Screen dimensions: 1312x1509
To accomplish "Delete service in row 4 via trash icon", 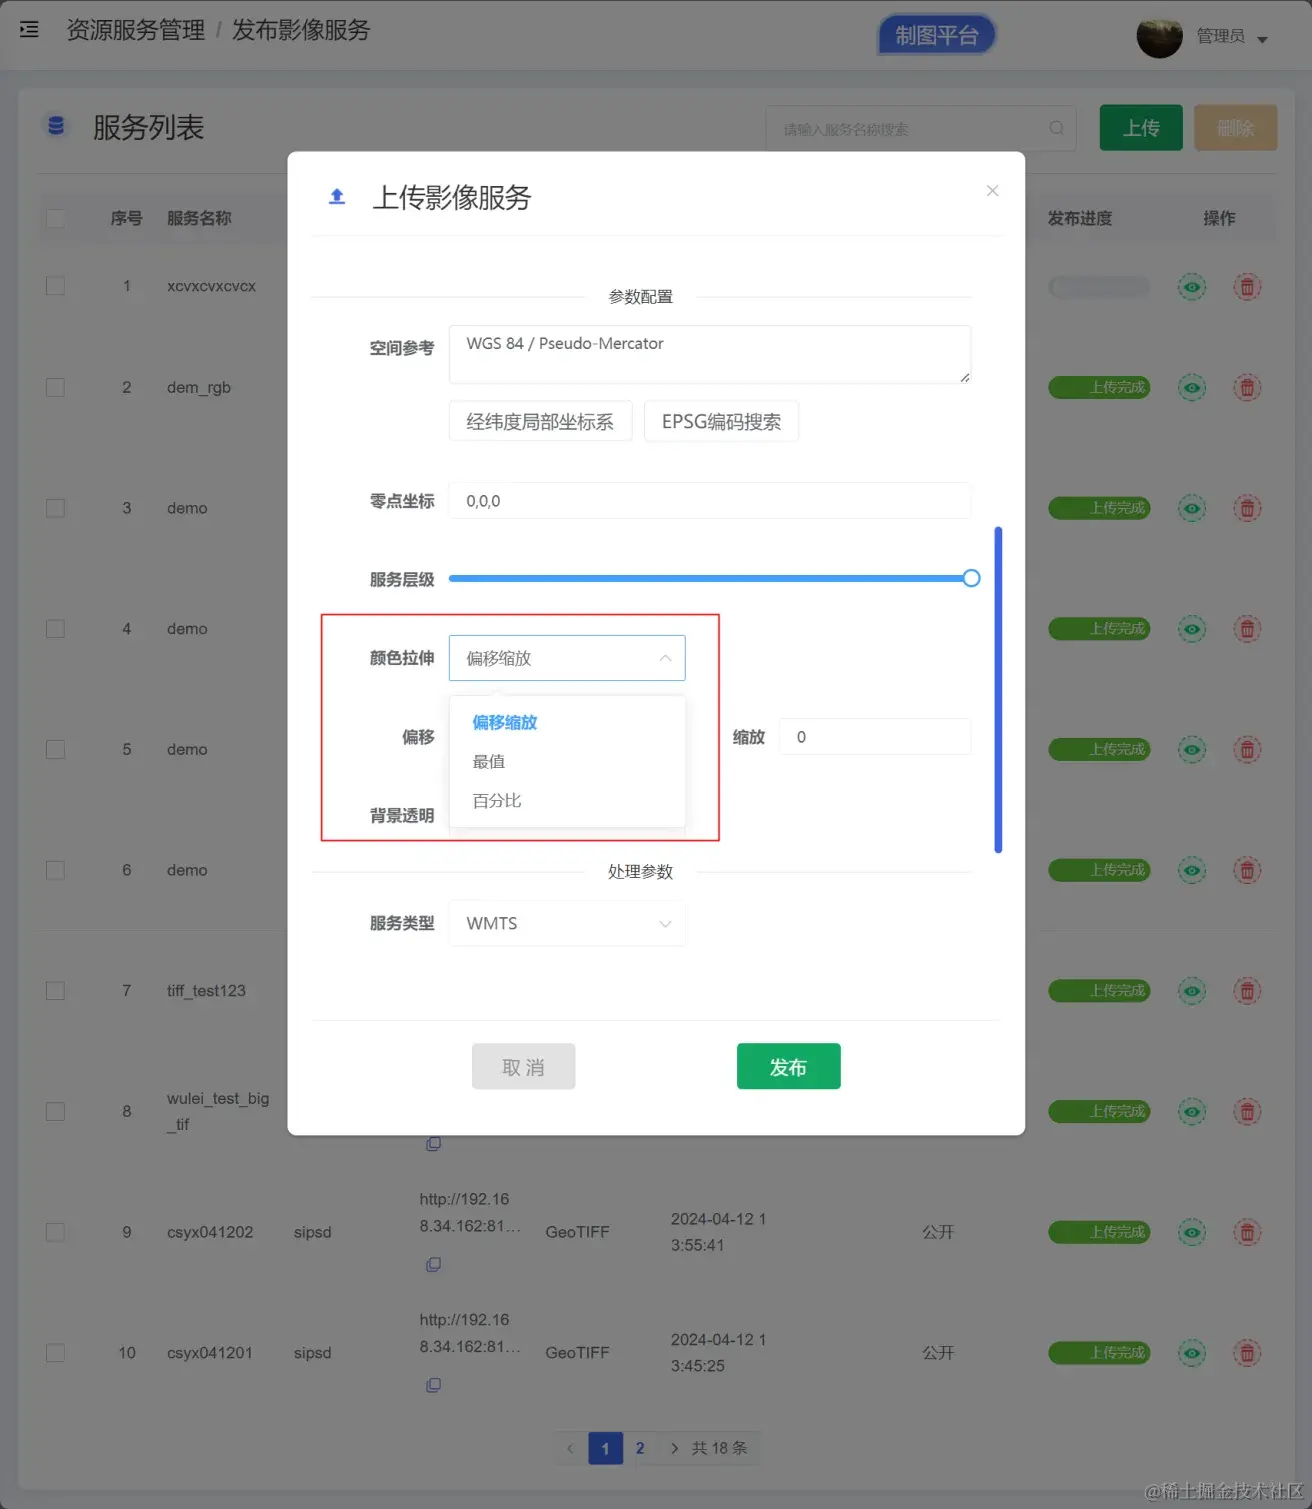I will [1247, 629].
